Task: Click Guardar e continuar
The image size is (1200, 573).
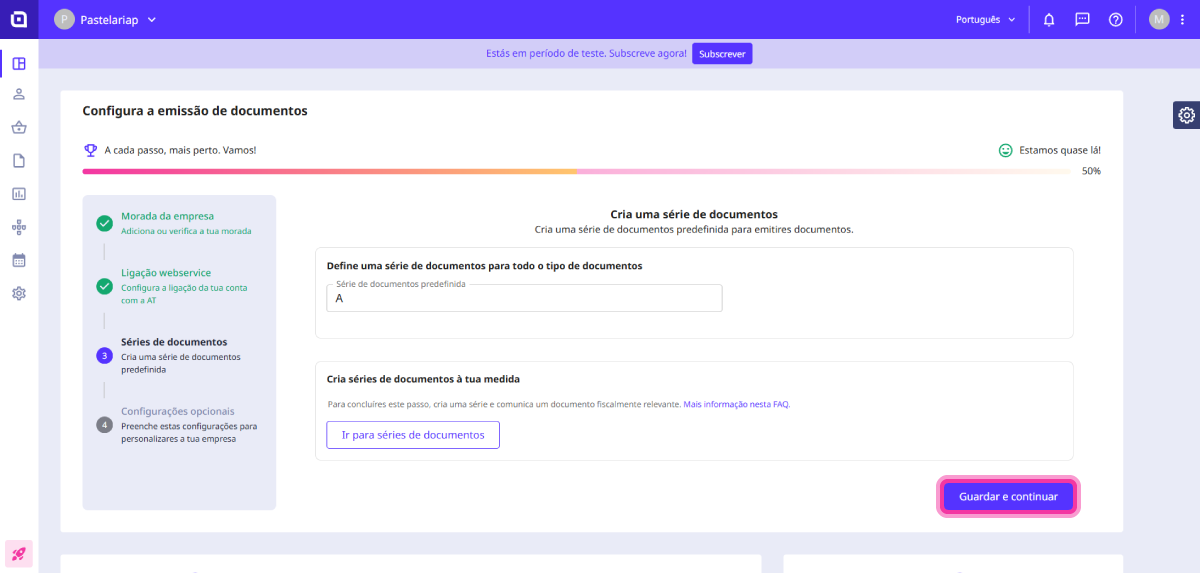Action: click(x=1008, y=496)
